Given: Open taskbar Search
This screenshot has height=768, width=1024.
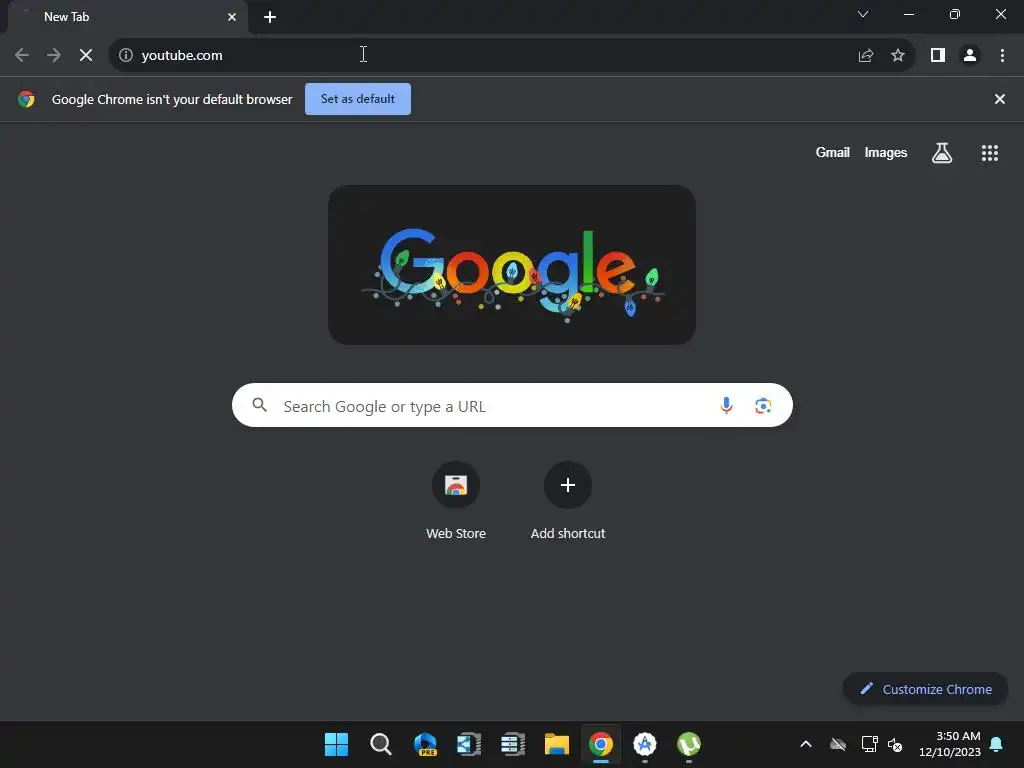Looking at the screenshot, I should tap(381, 744).
